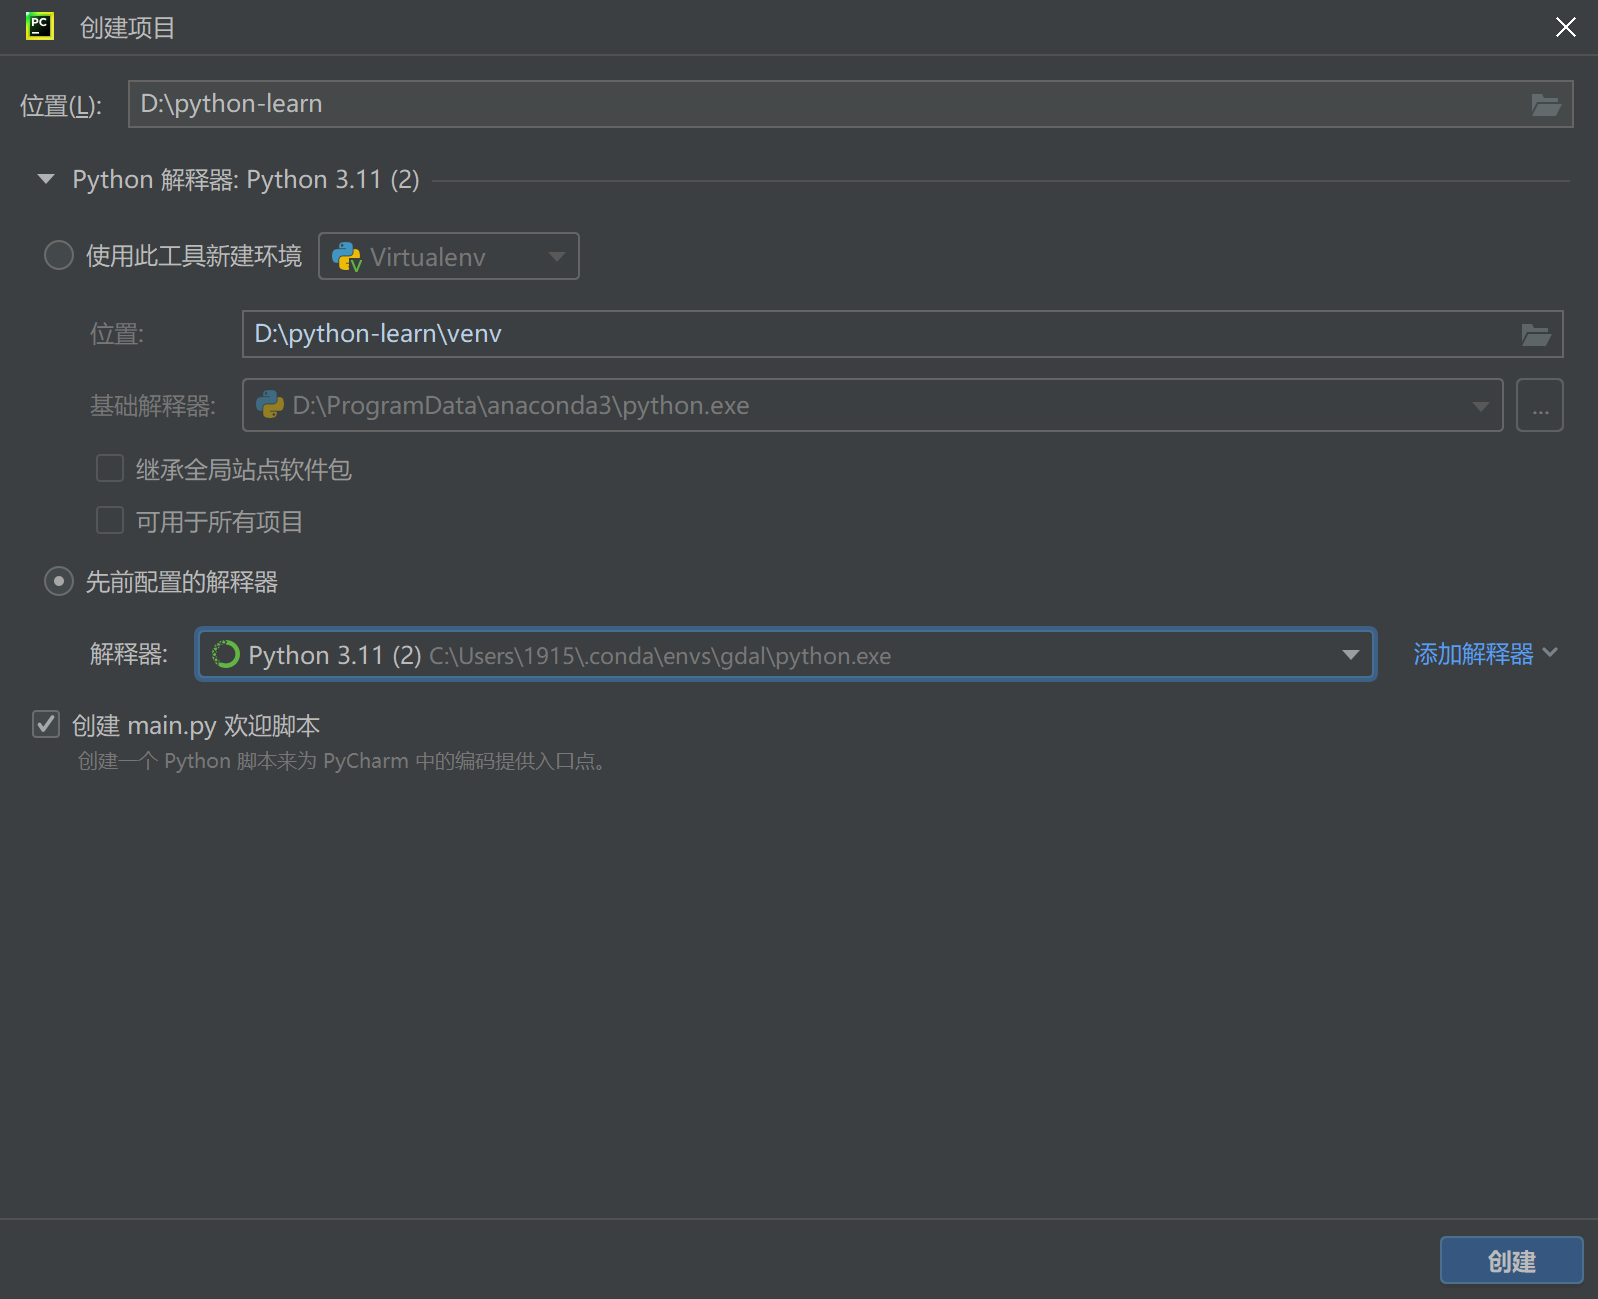
Task: Click the Python 解释器: Python 3.11 (2) header text
Action: [x=246, y=179]
